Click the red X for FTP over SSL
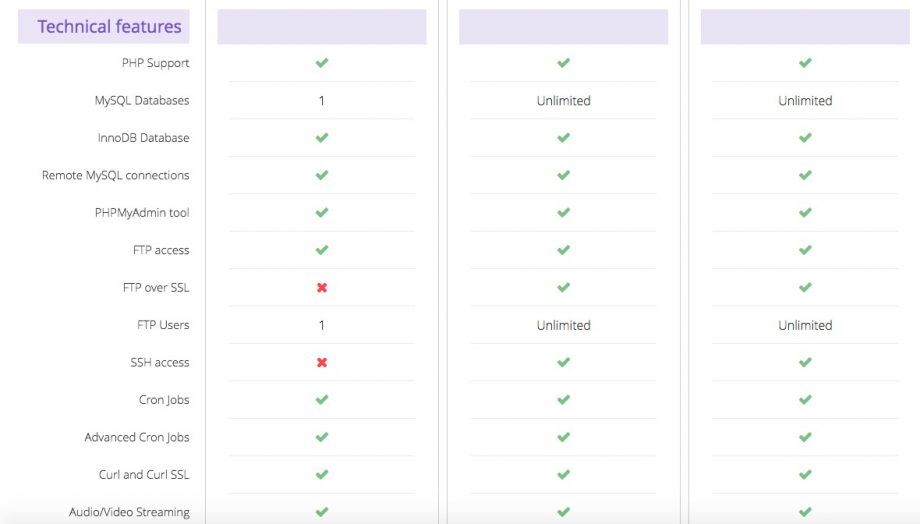Screen dimensions: 920x524 click(322, 288)
